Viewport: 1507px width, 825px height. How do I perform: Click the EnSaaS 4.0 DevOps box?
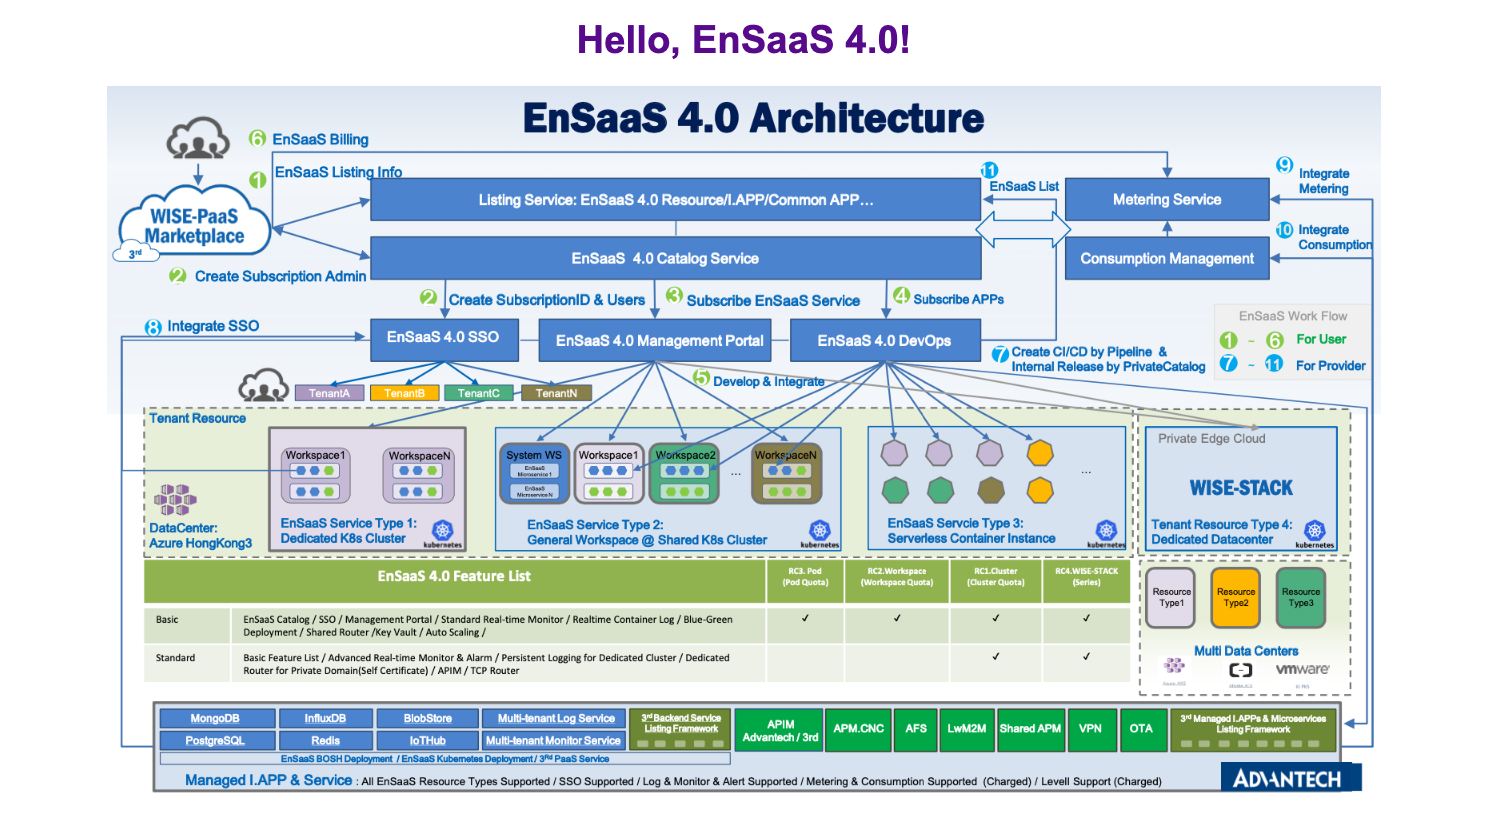[885, 341]
